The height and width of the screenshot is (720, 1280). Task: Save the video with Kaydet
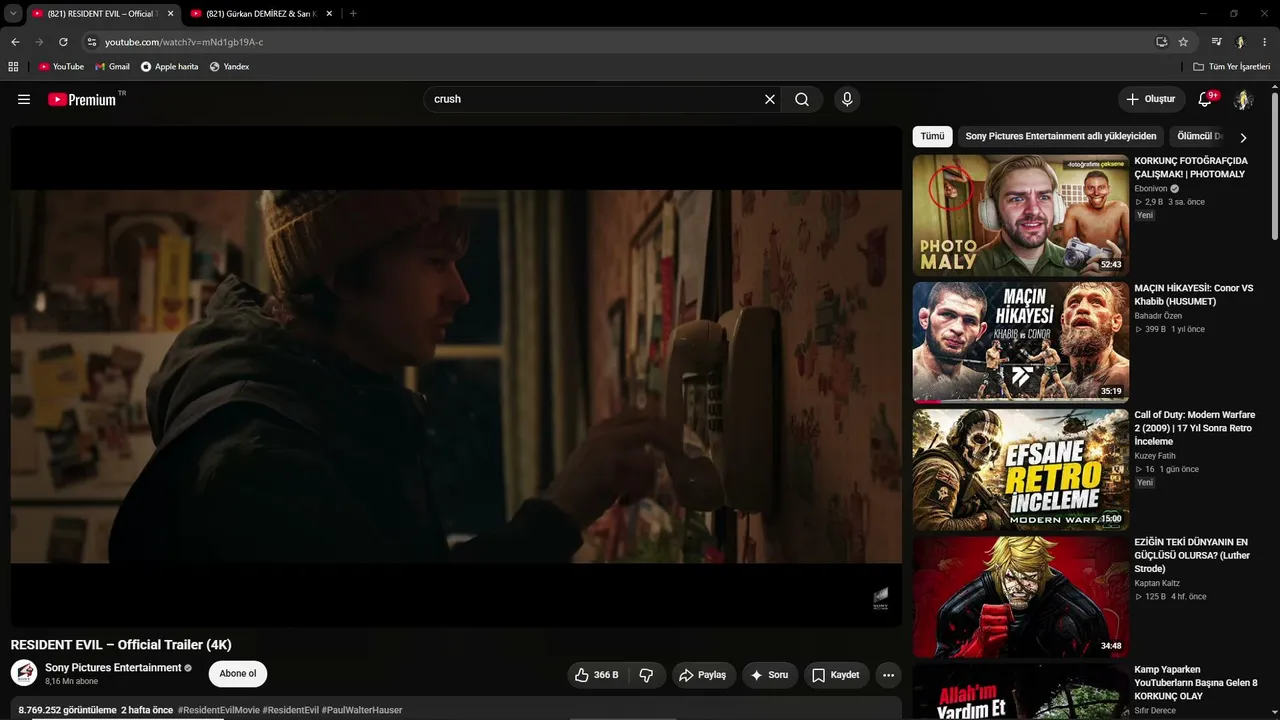pos(836,675)
